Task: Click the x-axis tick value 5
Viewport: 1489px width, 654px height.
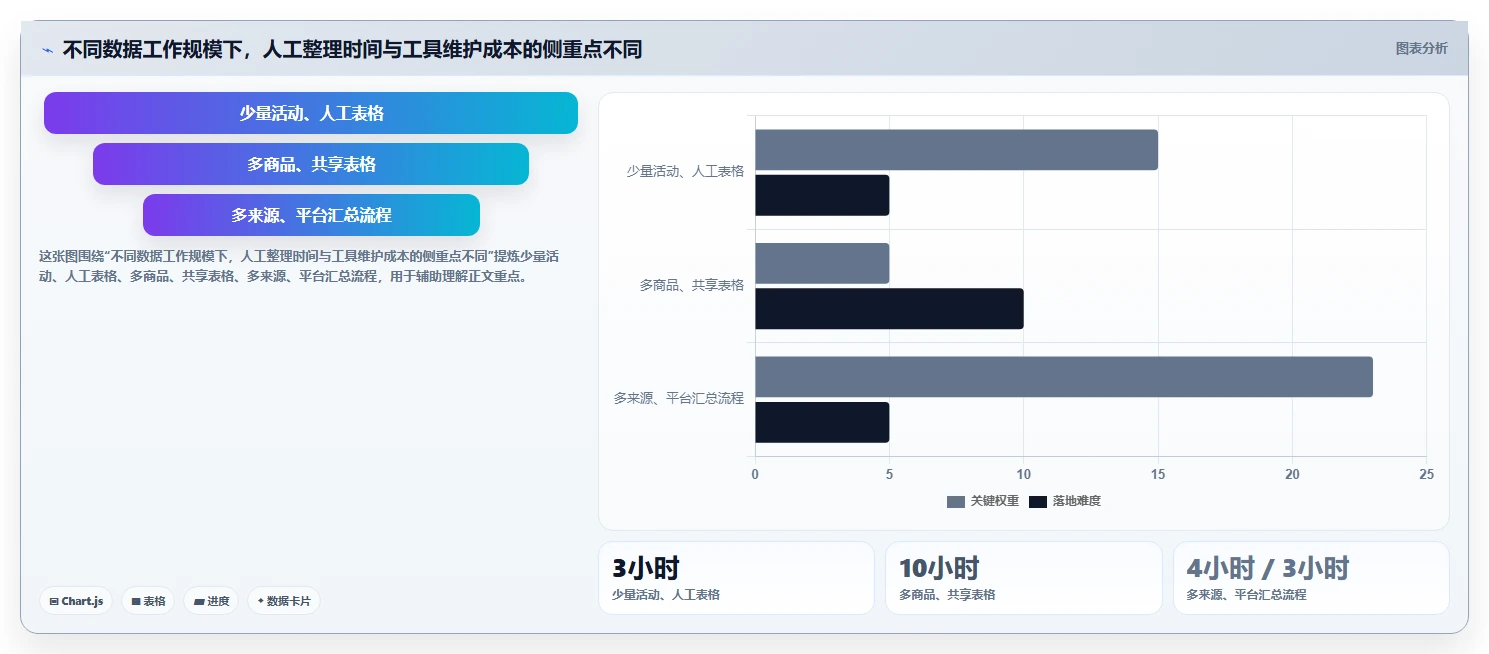Action: pos(889,475)
